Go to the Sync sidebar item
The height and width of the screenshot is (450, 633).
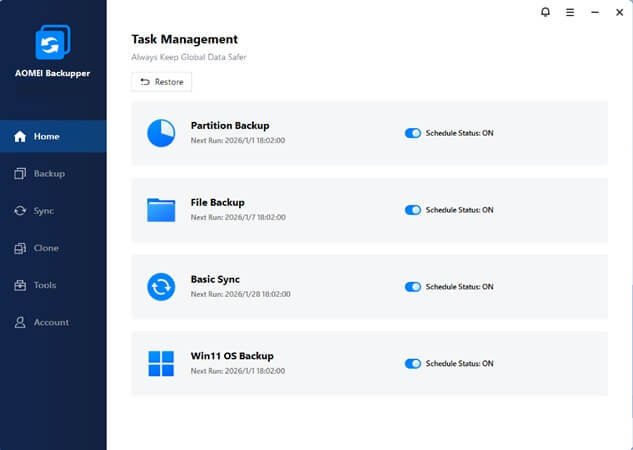(x=43, y=211)
